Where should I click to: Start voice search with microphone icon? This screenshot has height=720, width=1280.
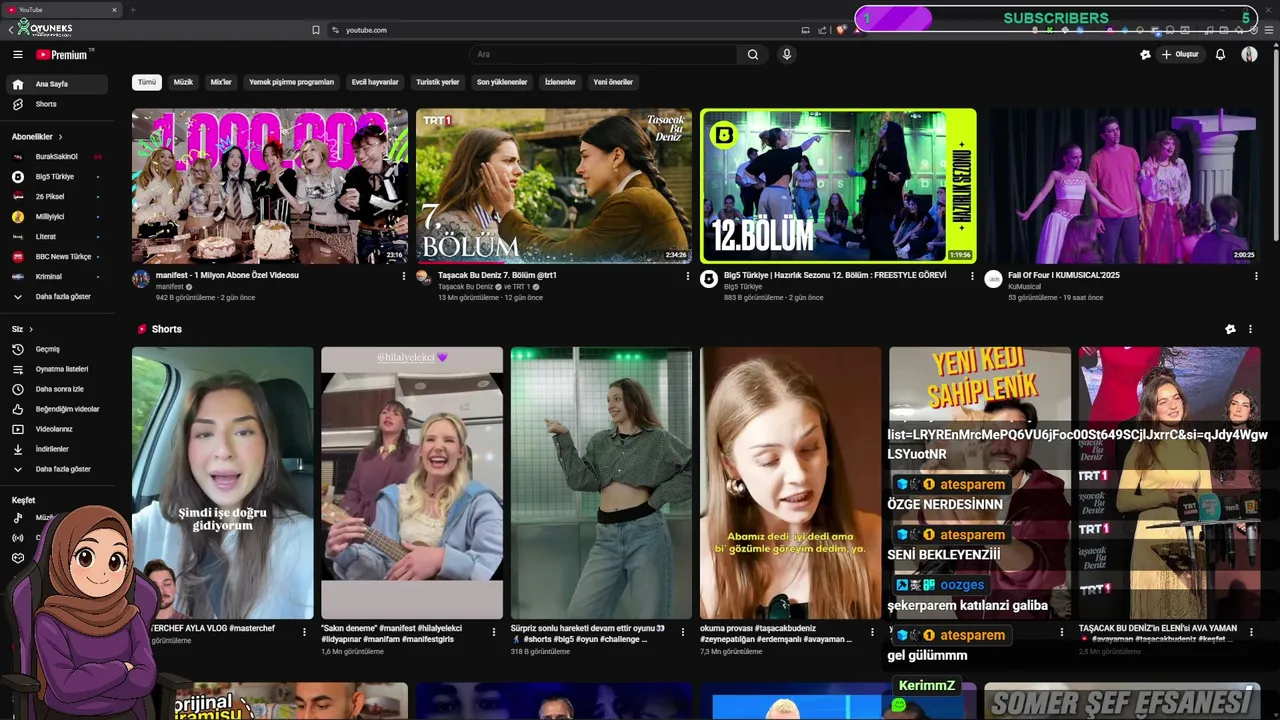click(x=787, y=55)
